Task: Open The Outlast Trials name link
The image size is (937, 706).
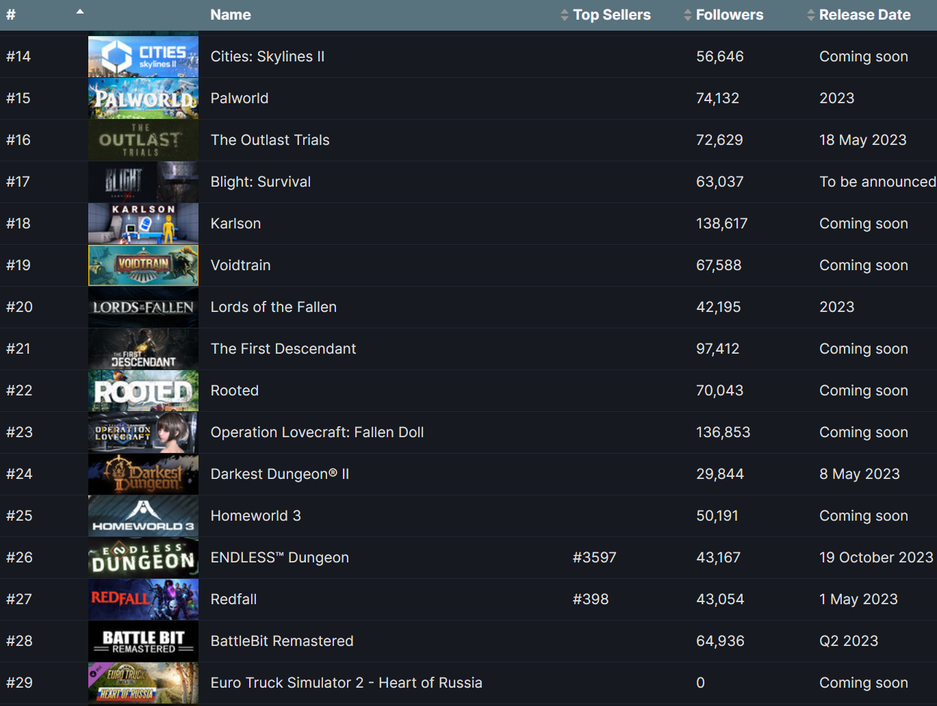Action: pos(270,140)
